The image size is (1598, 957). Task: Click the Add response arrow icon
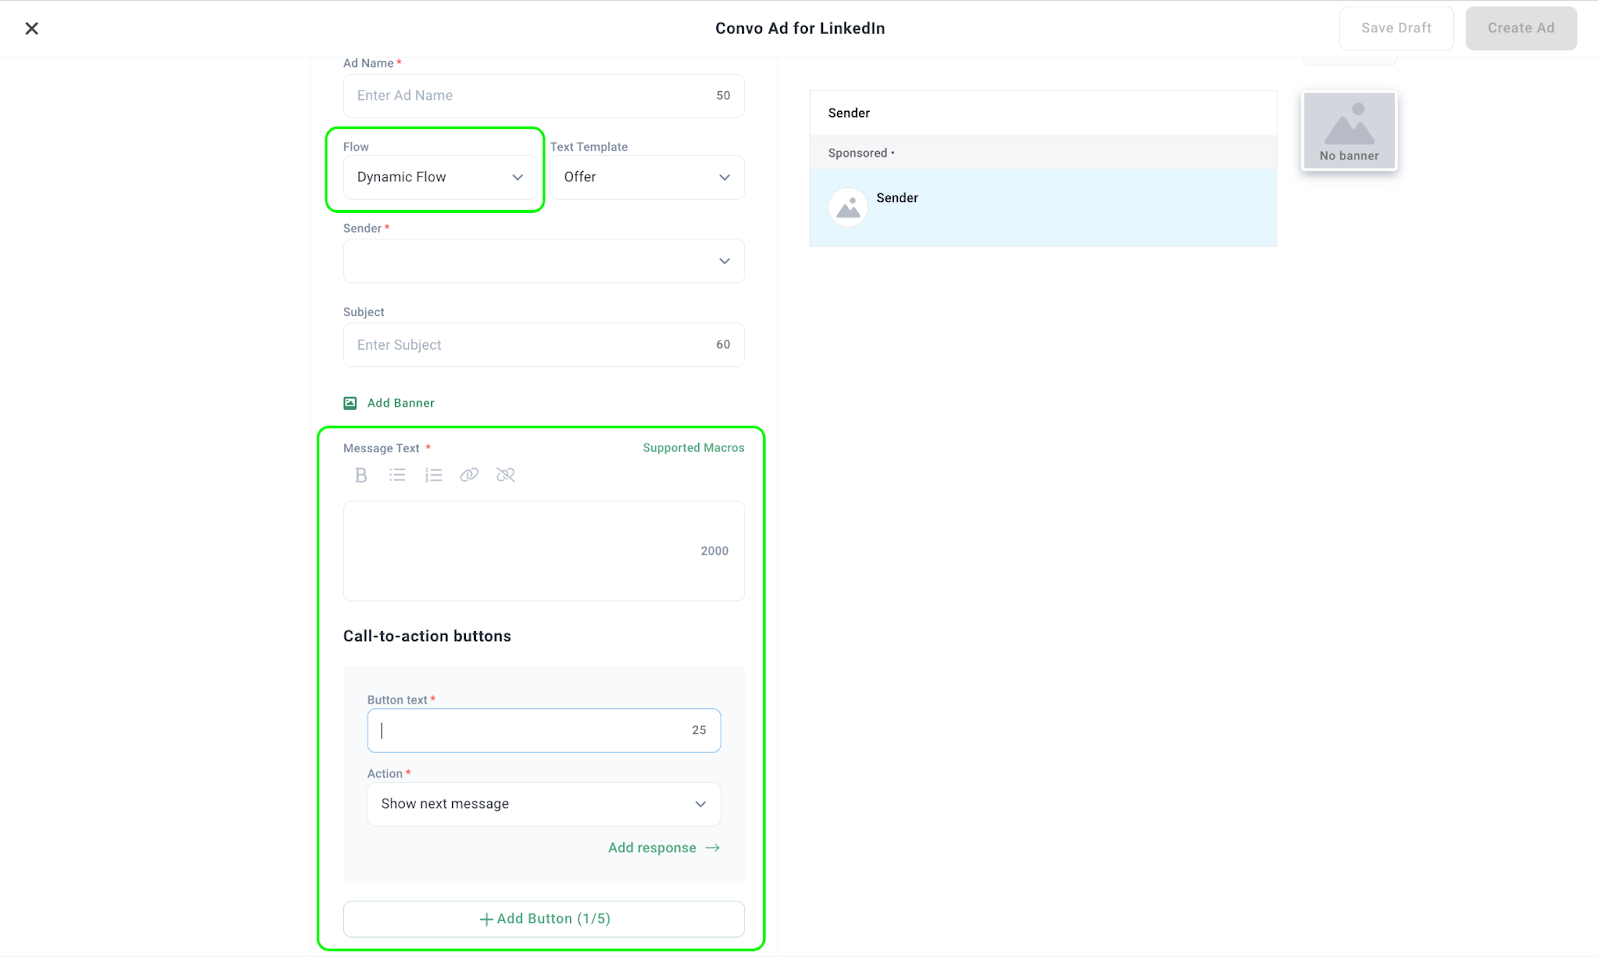tap(712, 848)
